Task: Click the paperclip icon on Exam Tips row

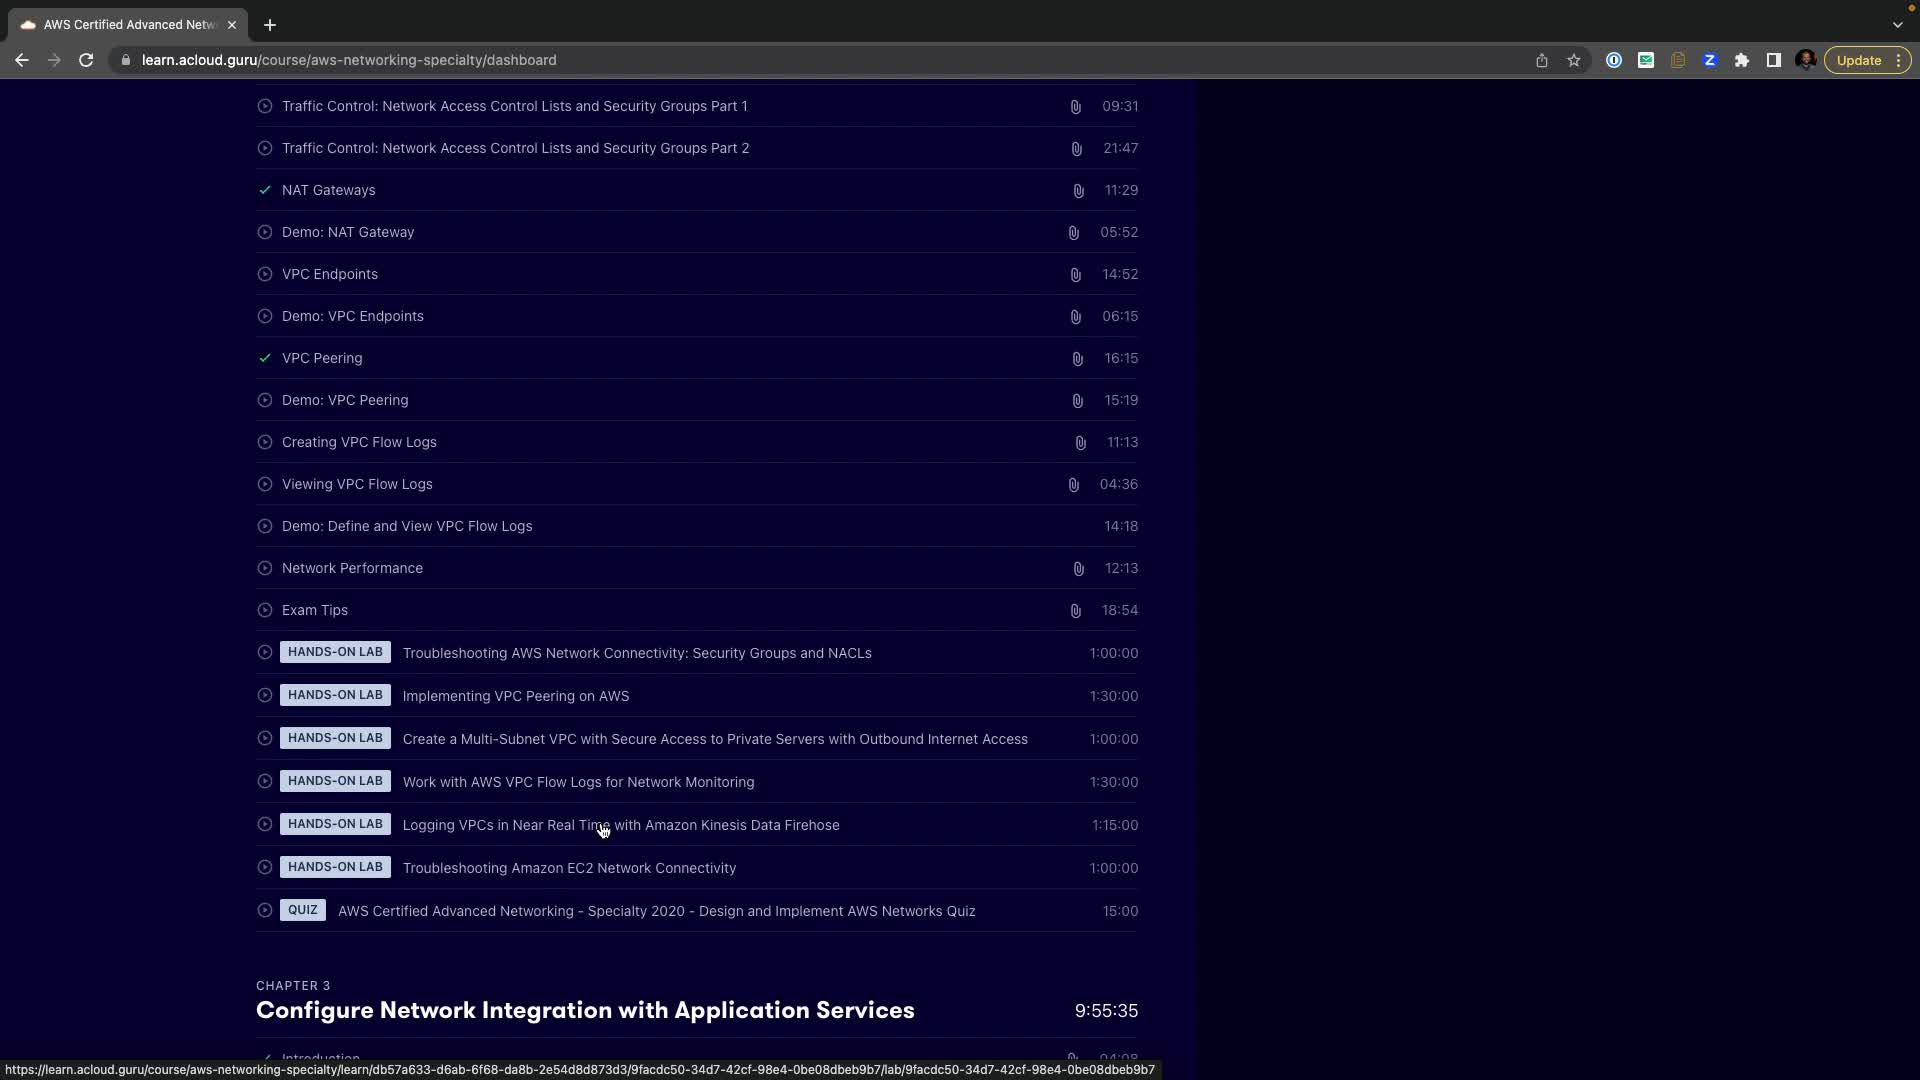Action: click(x=1075, y=610)
